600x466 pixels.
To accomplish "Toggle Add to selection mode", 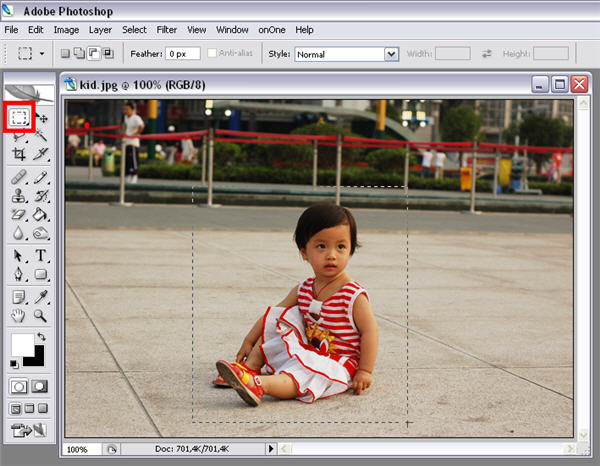I will tap(78, 53).
